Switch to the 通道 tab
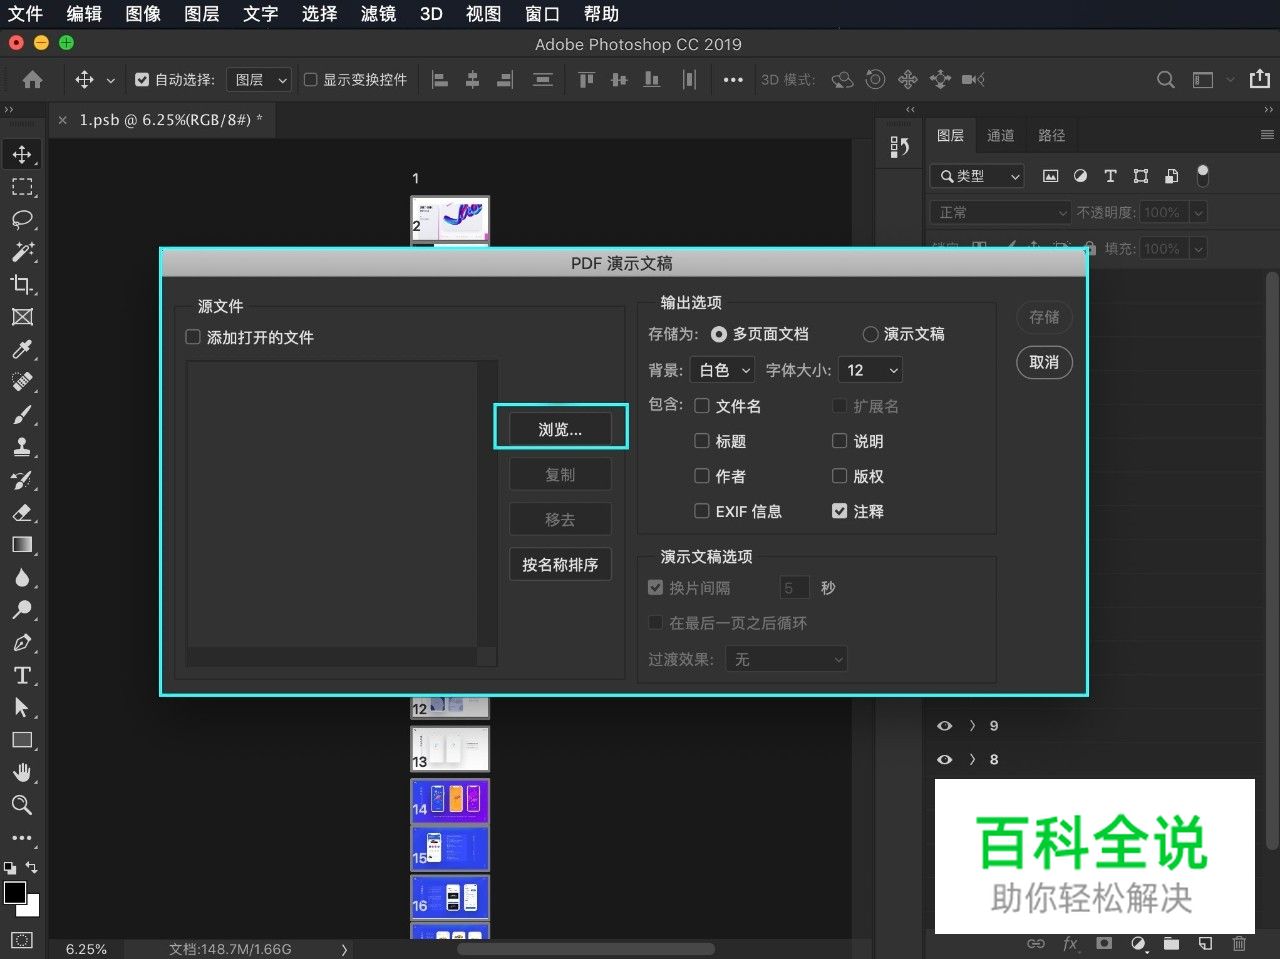This screenshot has height=959, width=1280. pos(1000,134)
